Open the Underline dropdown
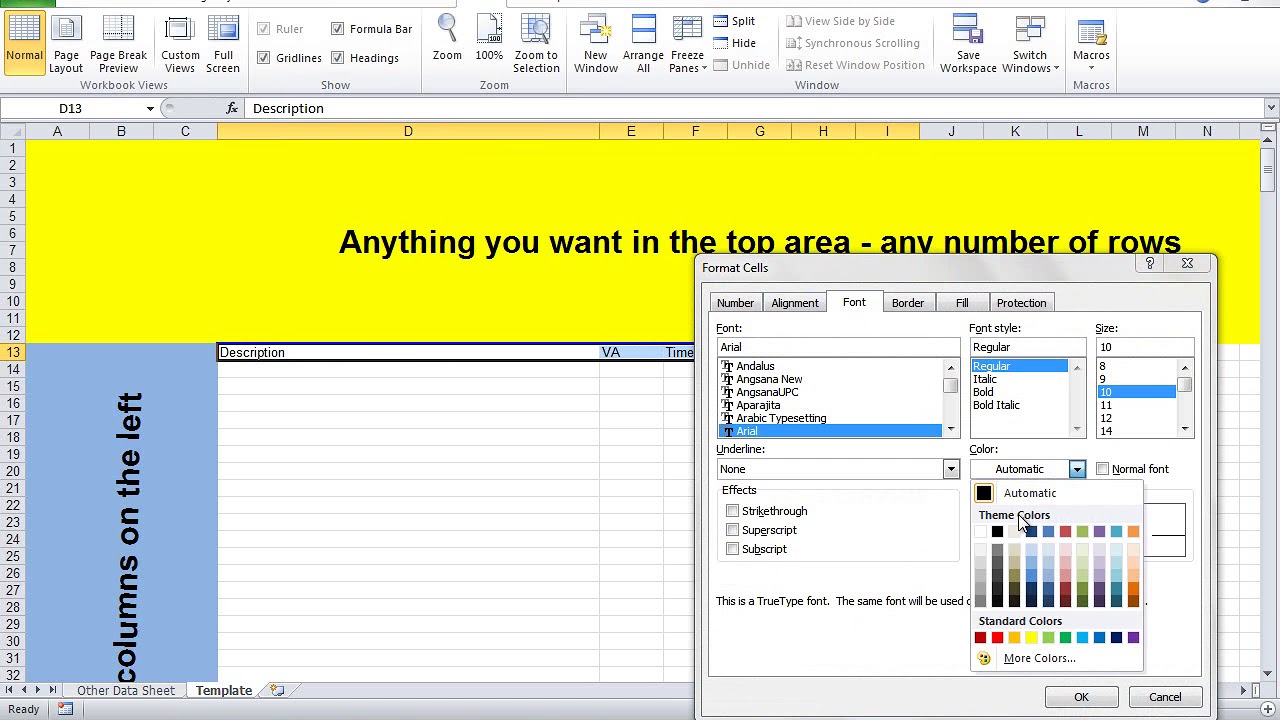Viewport: 1280px width, 720px height. tap(950, 469)
